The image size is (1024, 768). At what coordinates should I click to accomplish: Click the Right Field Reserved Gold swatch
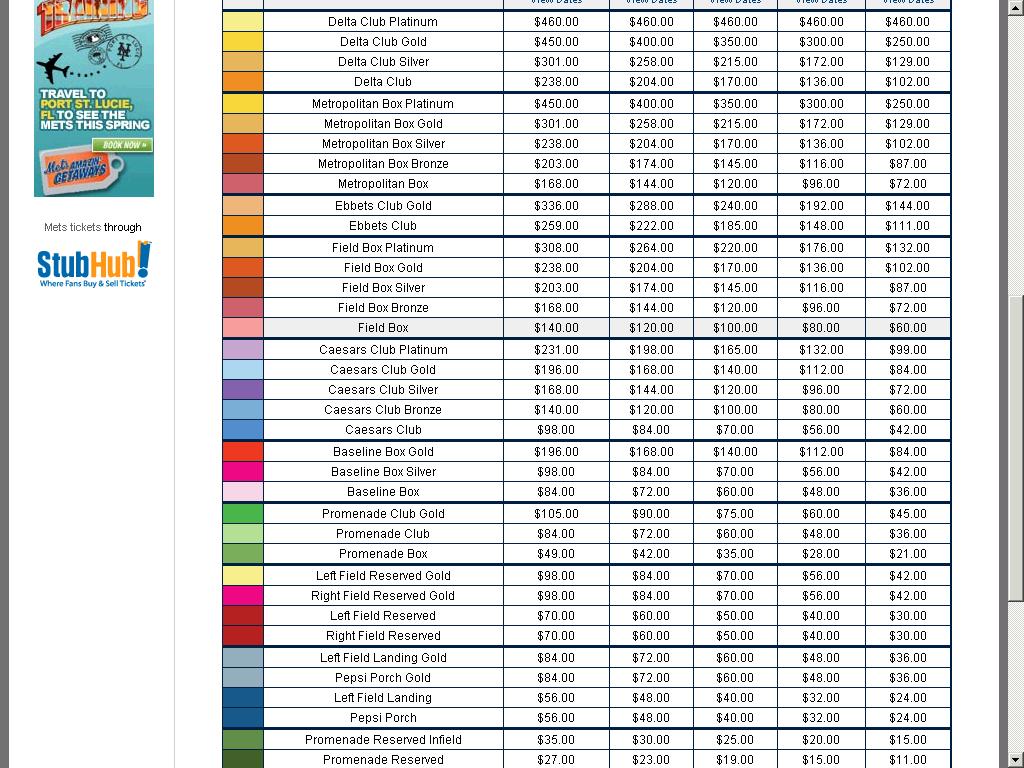(x=243, y=596)
